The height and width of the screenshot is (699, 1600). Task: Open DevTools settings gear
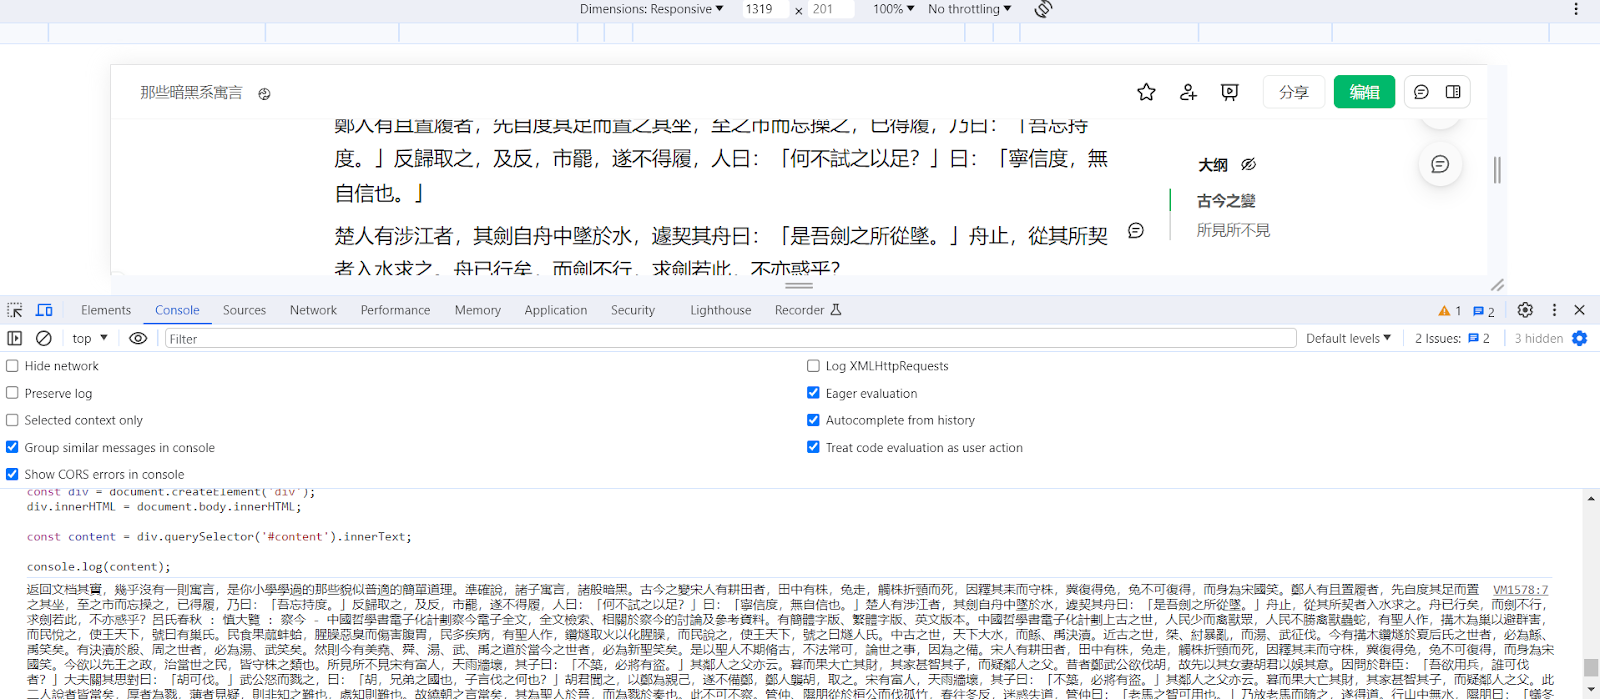[1525, 310]
